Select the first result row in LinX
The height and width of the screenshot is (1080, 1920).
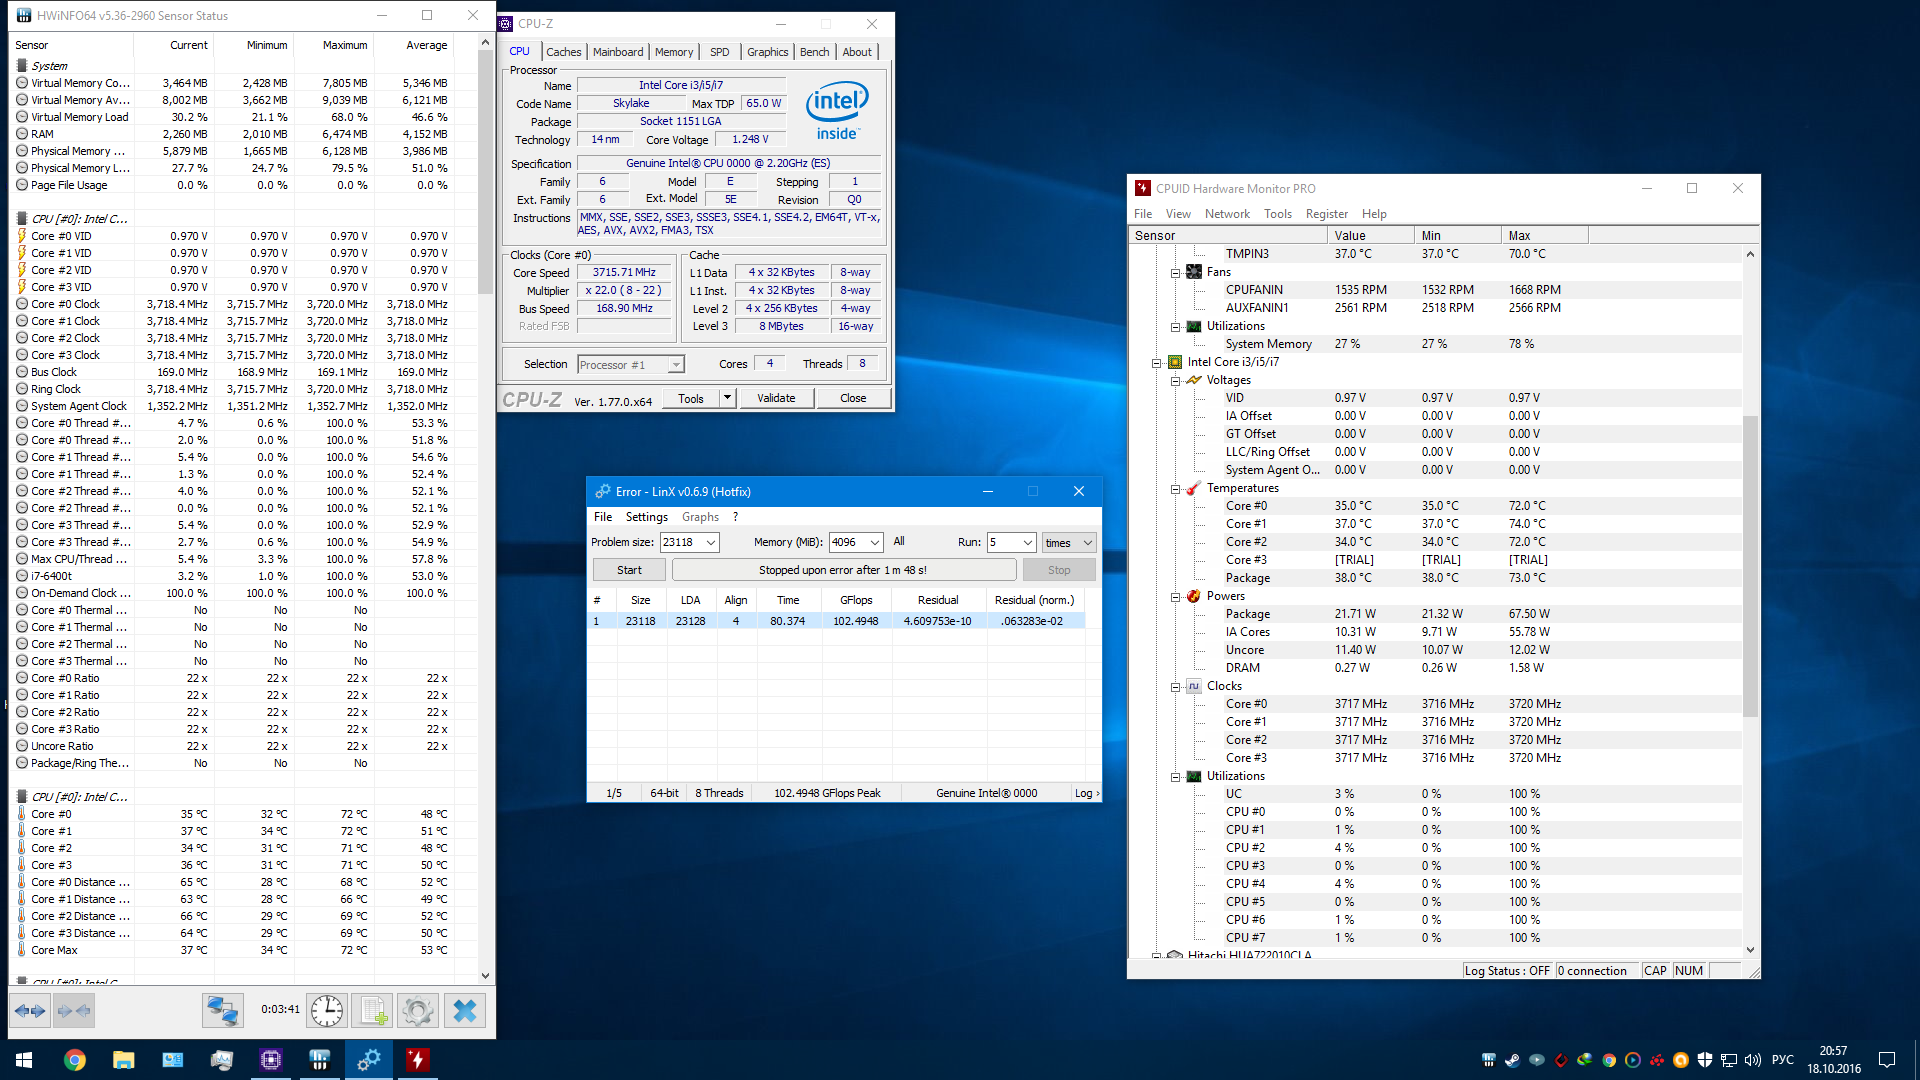click(837, 621)
